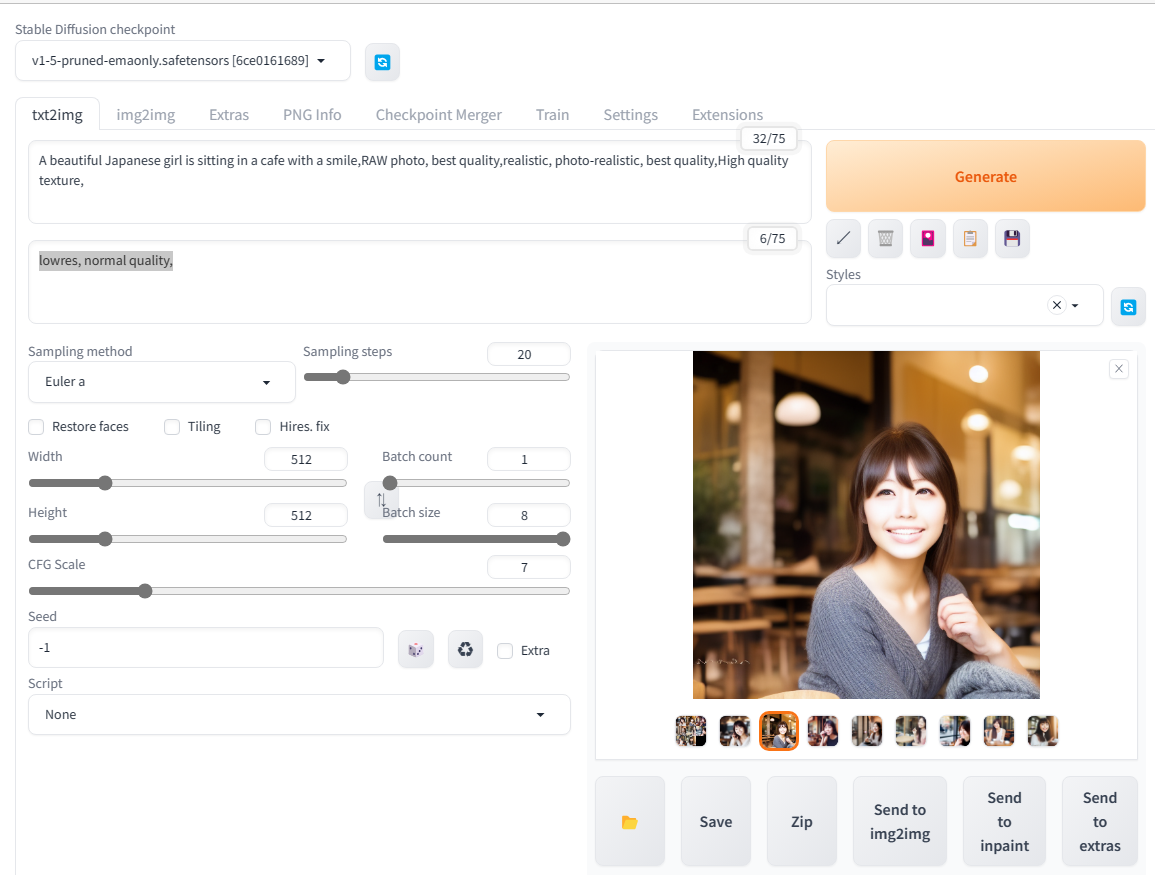Viewport: 1155px width, 875px height.
Task: Open the output folder with the folder icon
Action: [630, 822]
